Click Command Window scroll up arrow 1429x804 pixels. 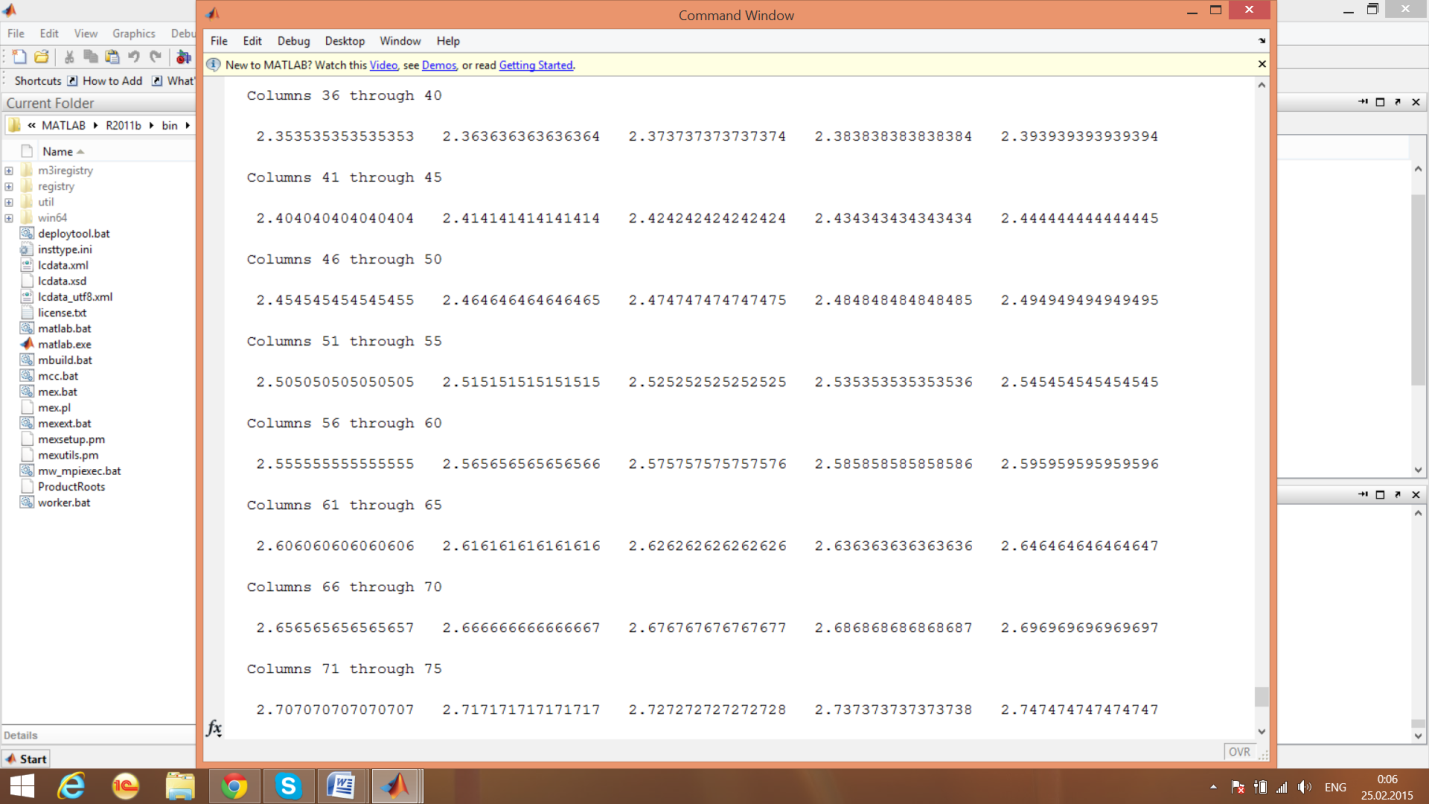pos(1262,85)
